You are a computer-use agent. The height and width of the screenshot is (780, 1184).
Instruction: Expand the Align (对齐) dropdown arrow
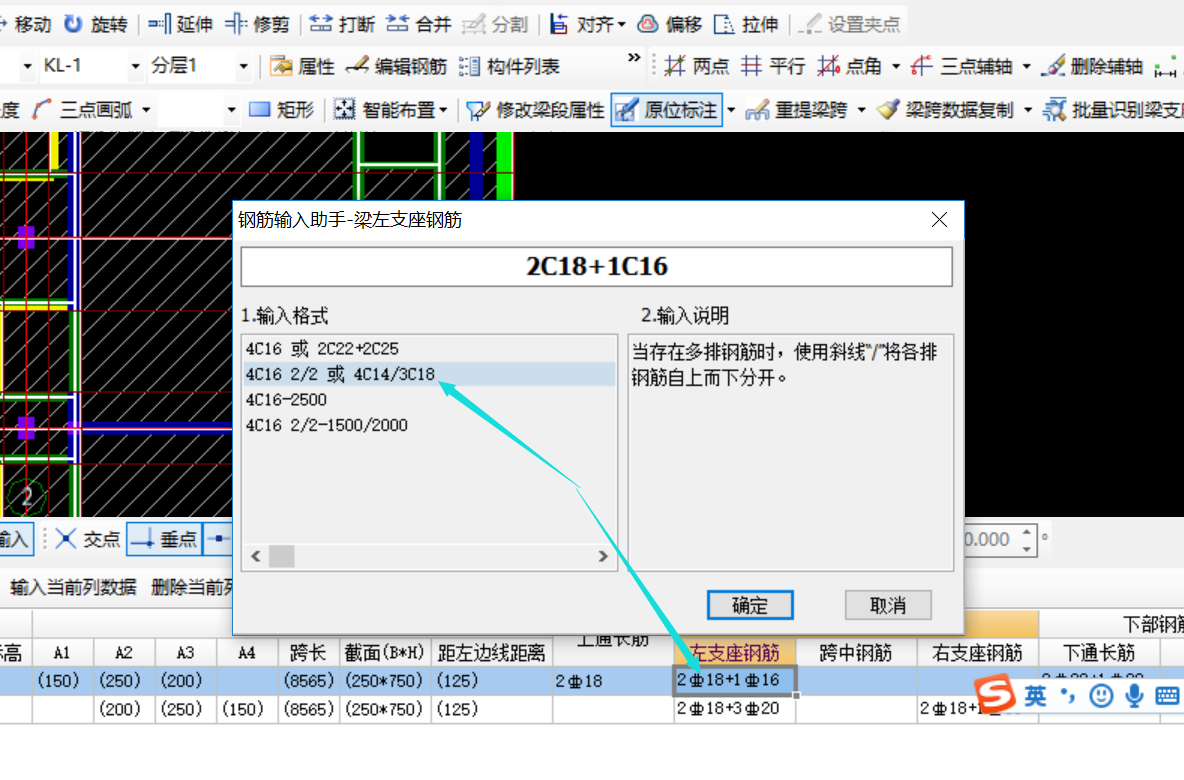pos(621,24)
